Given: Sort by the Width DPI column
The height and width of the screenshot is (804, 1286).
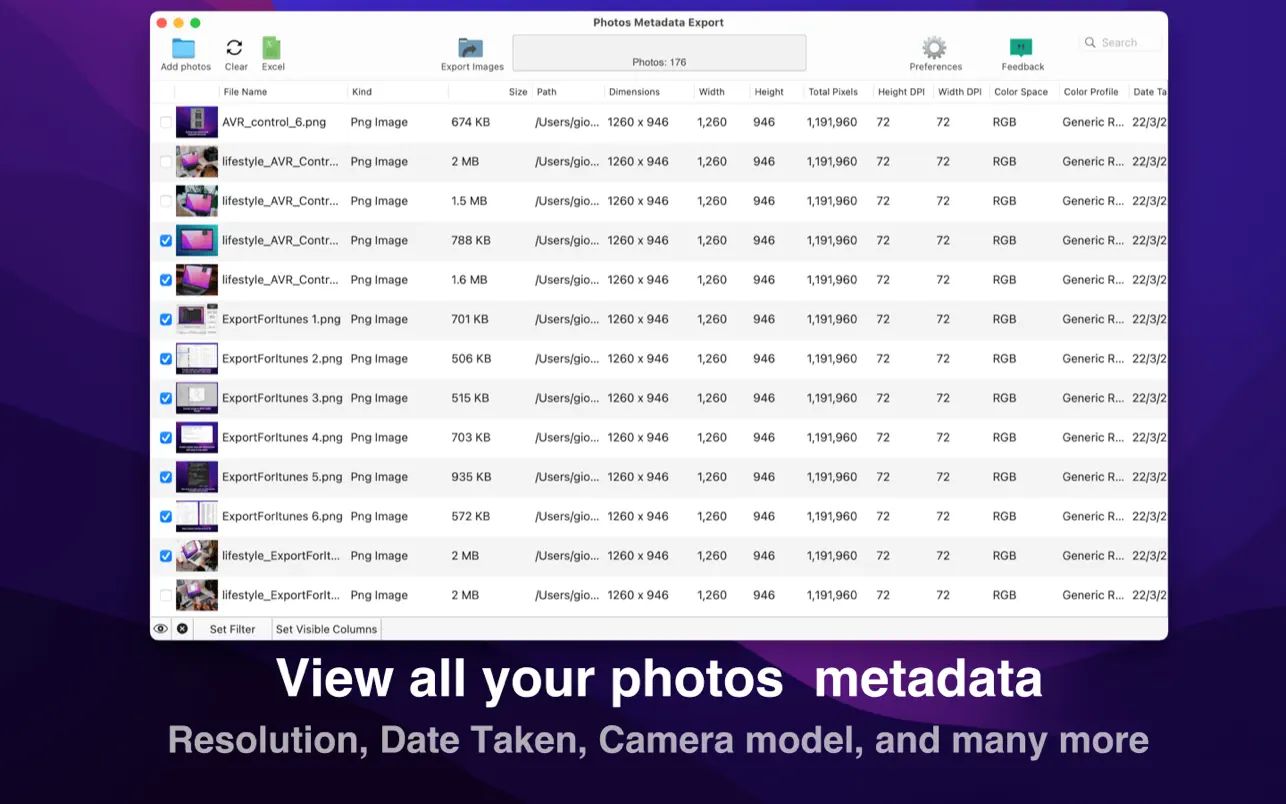Looking at the screenshot, I should pos(958,91).
